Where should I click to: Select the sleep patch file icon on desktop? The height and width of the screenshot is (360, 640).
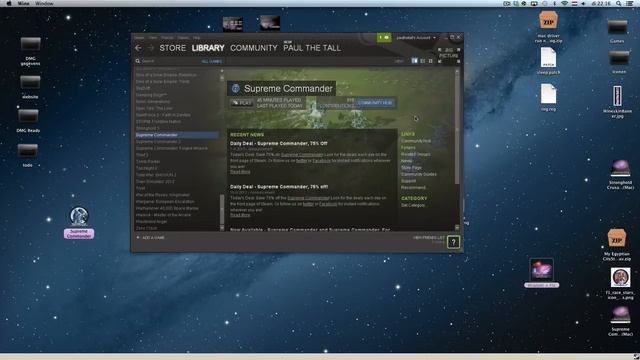click(548, 58)
